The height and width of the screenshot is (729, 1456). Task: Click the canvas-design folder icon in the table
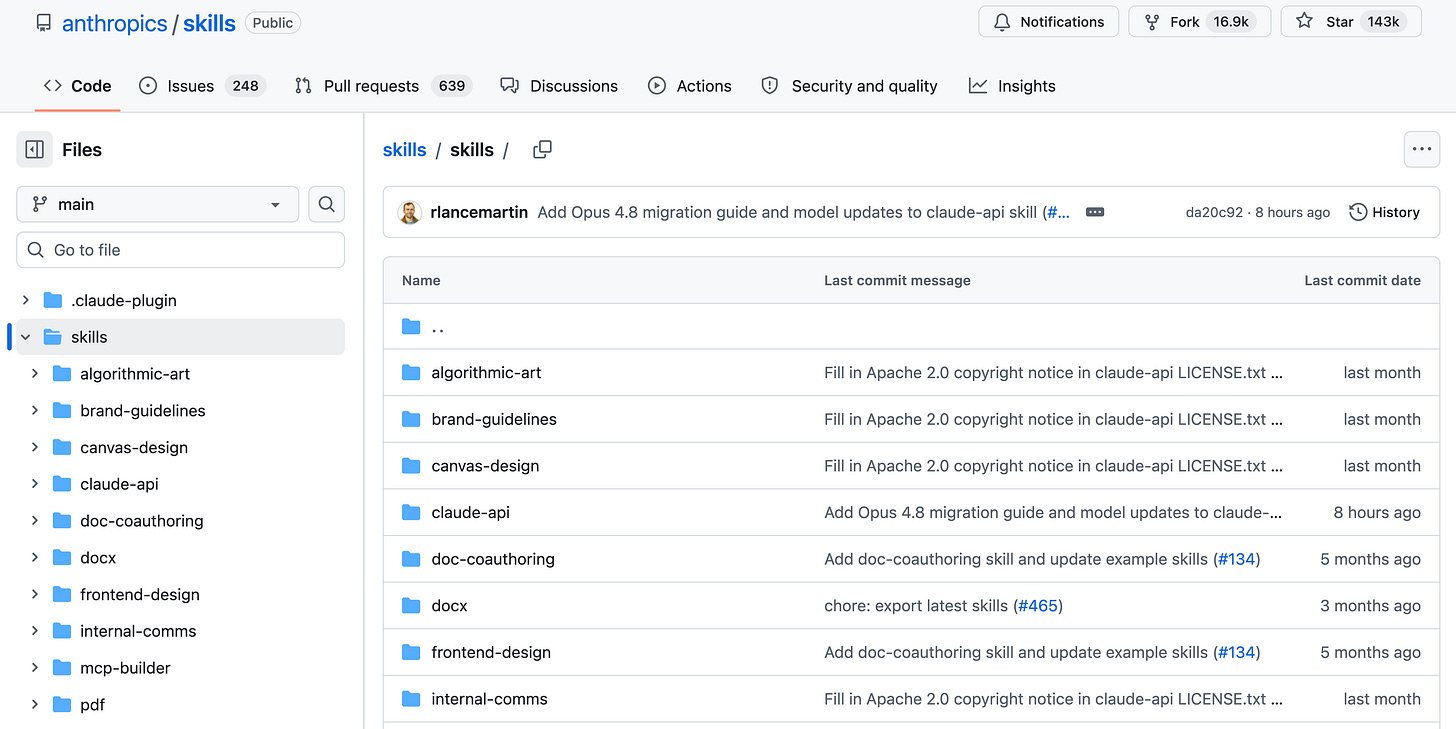coord(411,466)
